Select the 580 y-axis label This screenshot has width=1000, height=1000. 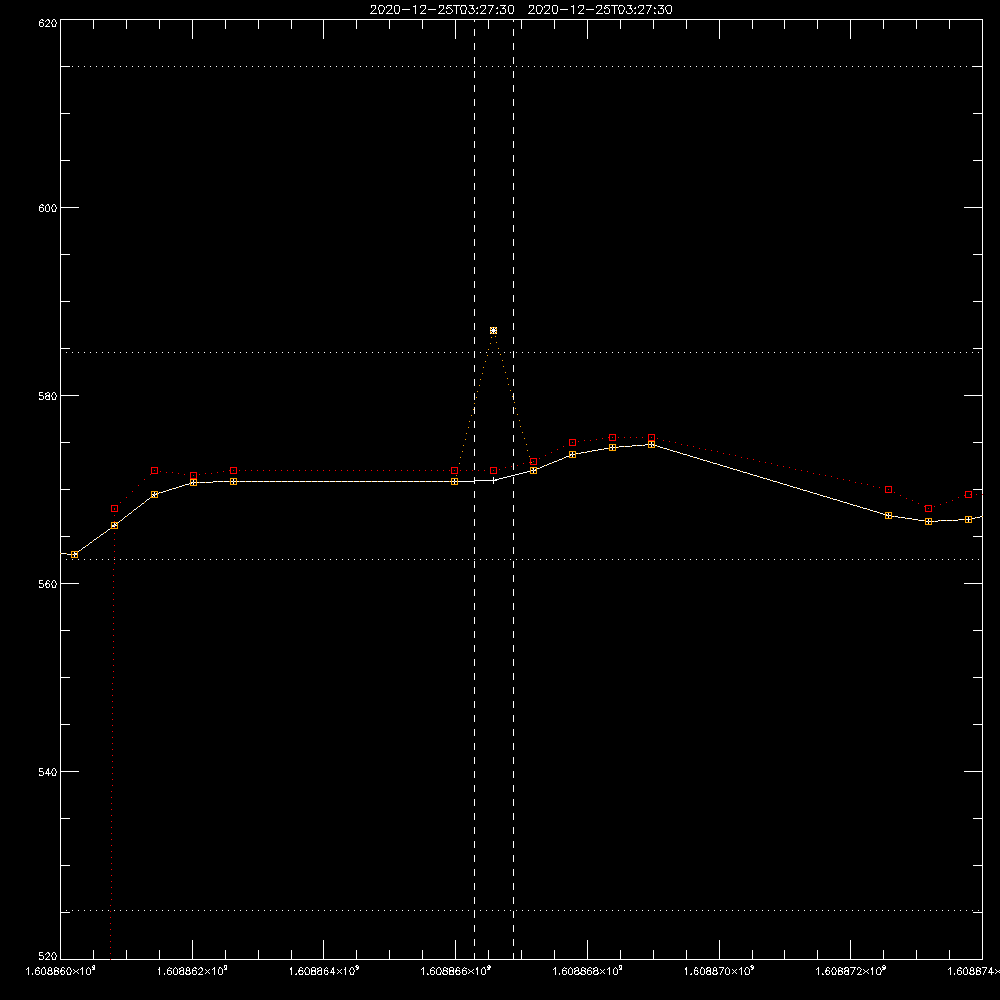click(x=49, y=396)
